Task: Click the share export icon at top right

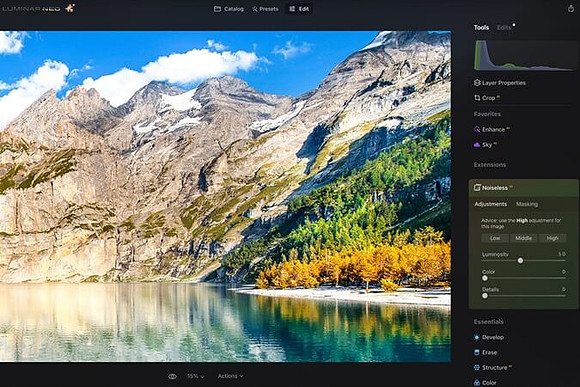Action: 571,9
